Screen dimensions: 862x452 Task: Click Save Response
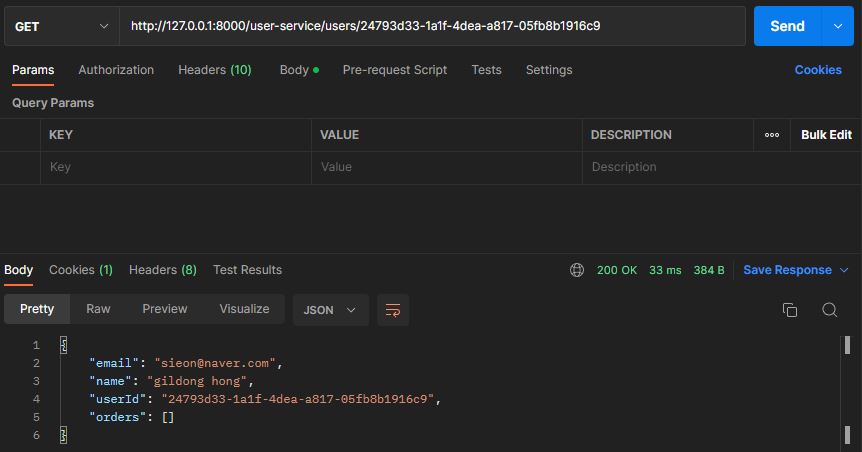coord(787,270)
